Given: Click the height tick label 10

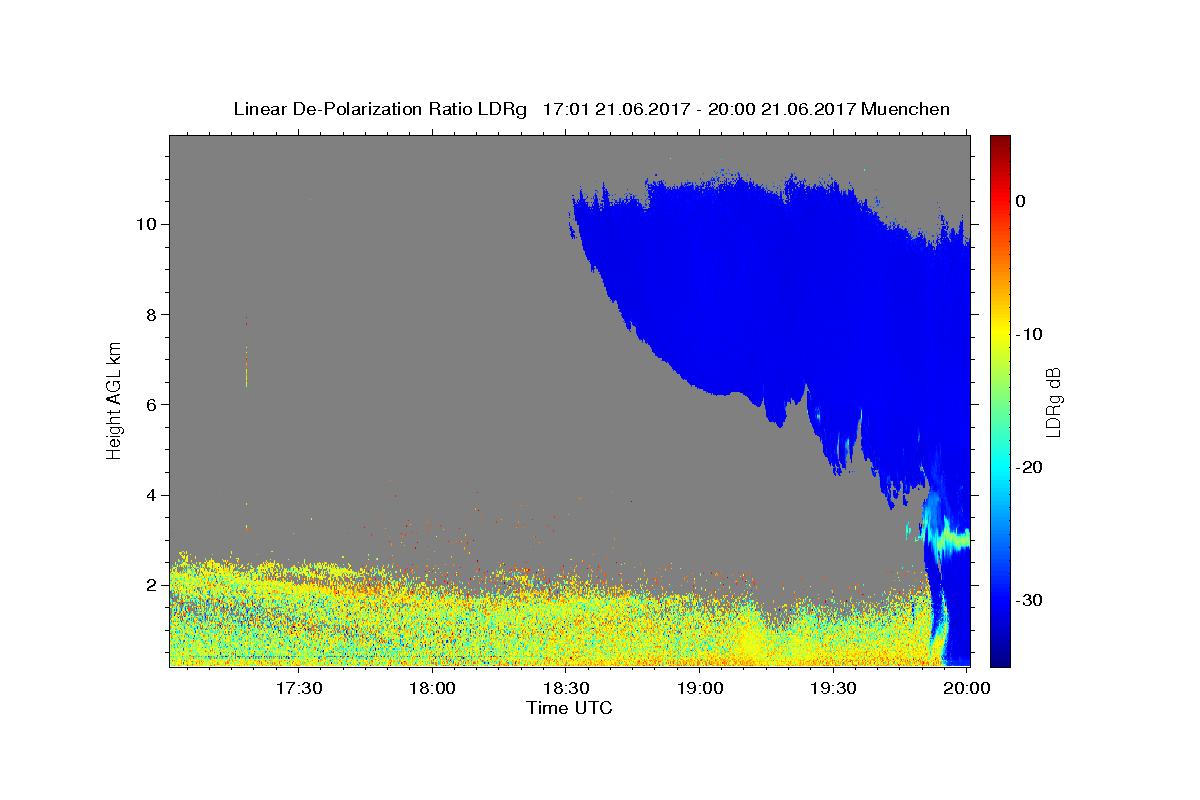Looking at the screenshot, I should tap(149, 224).
